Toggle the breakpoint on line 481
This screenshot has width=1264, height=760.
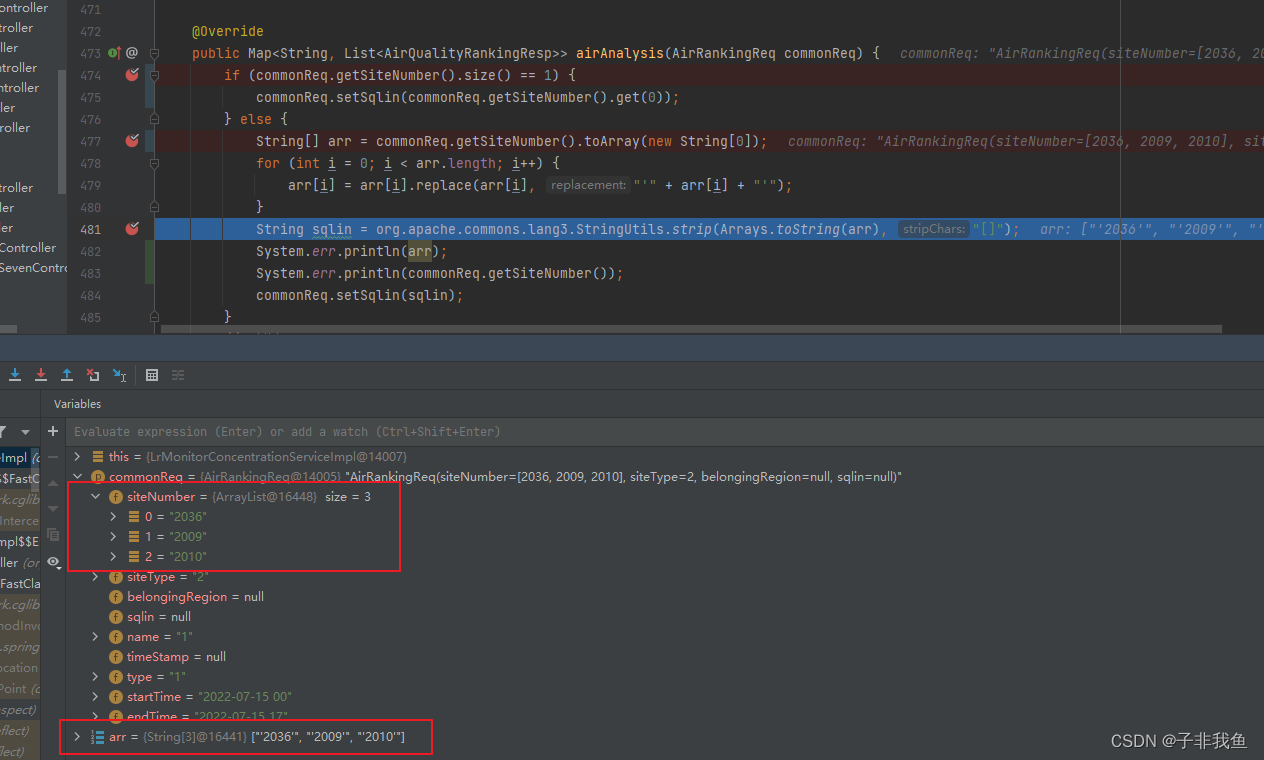tap(131, 229)
